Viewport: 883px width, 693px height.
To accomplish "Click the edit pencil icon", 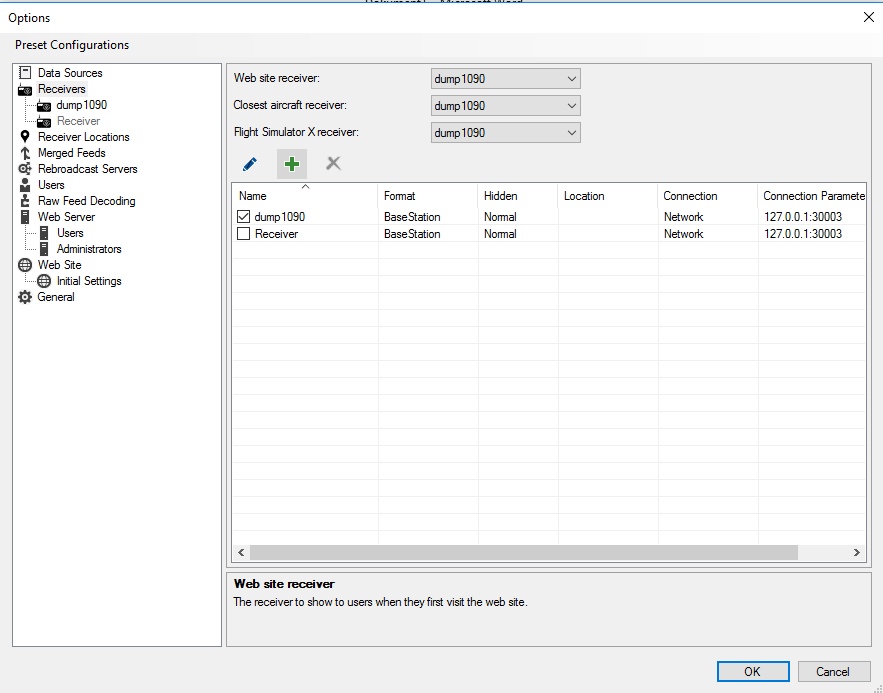I will point(249,164).
